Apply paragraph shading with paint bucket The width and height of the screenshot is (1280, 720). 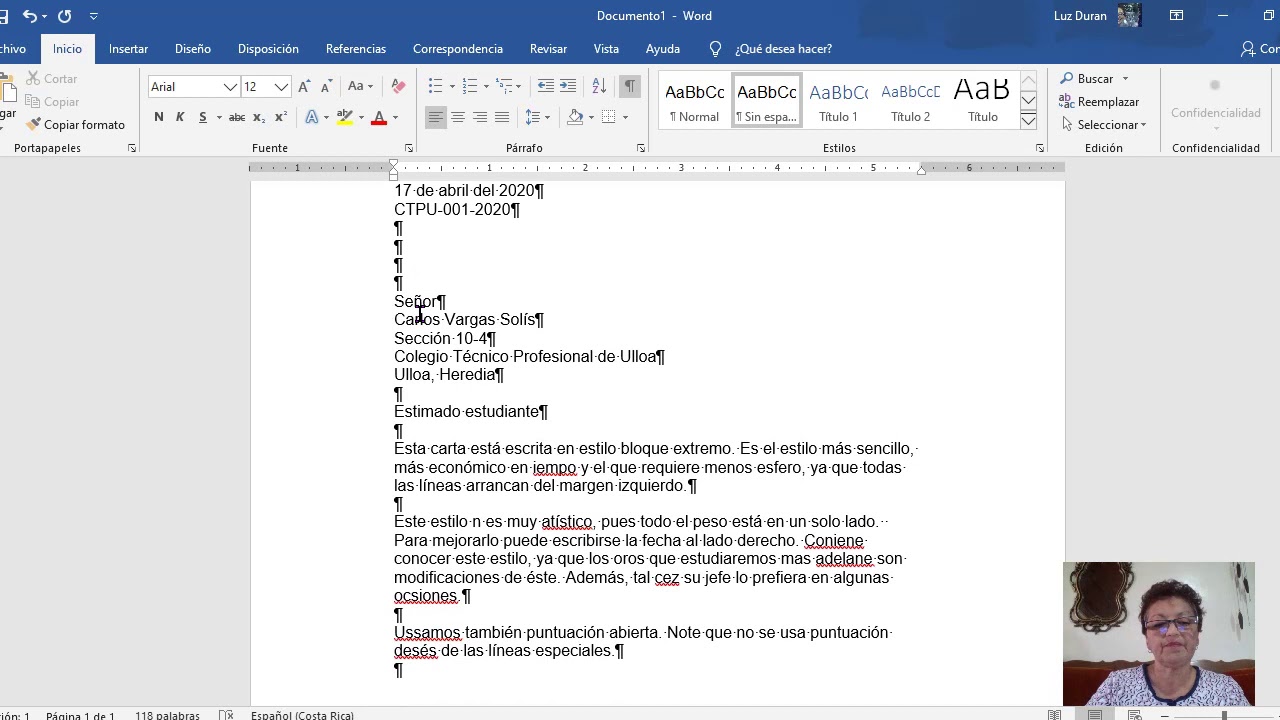click(575, 117)
